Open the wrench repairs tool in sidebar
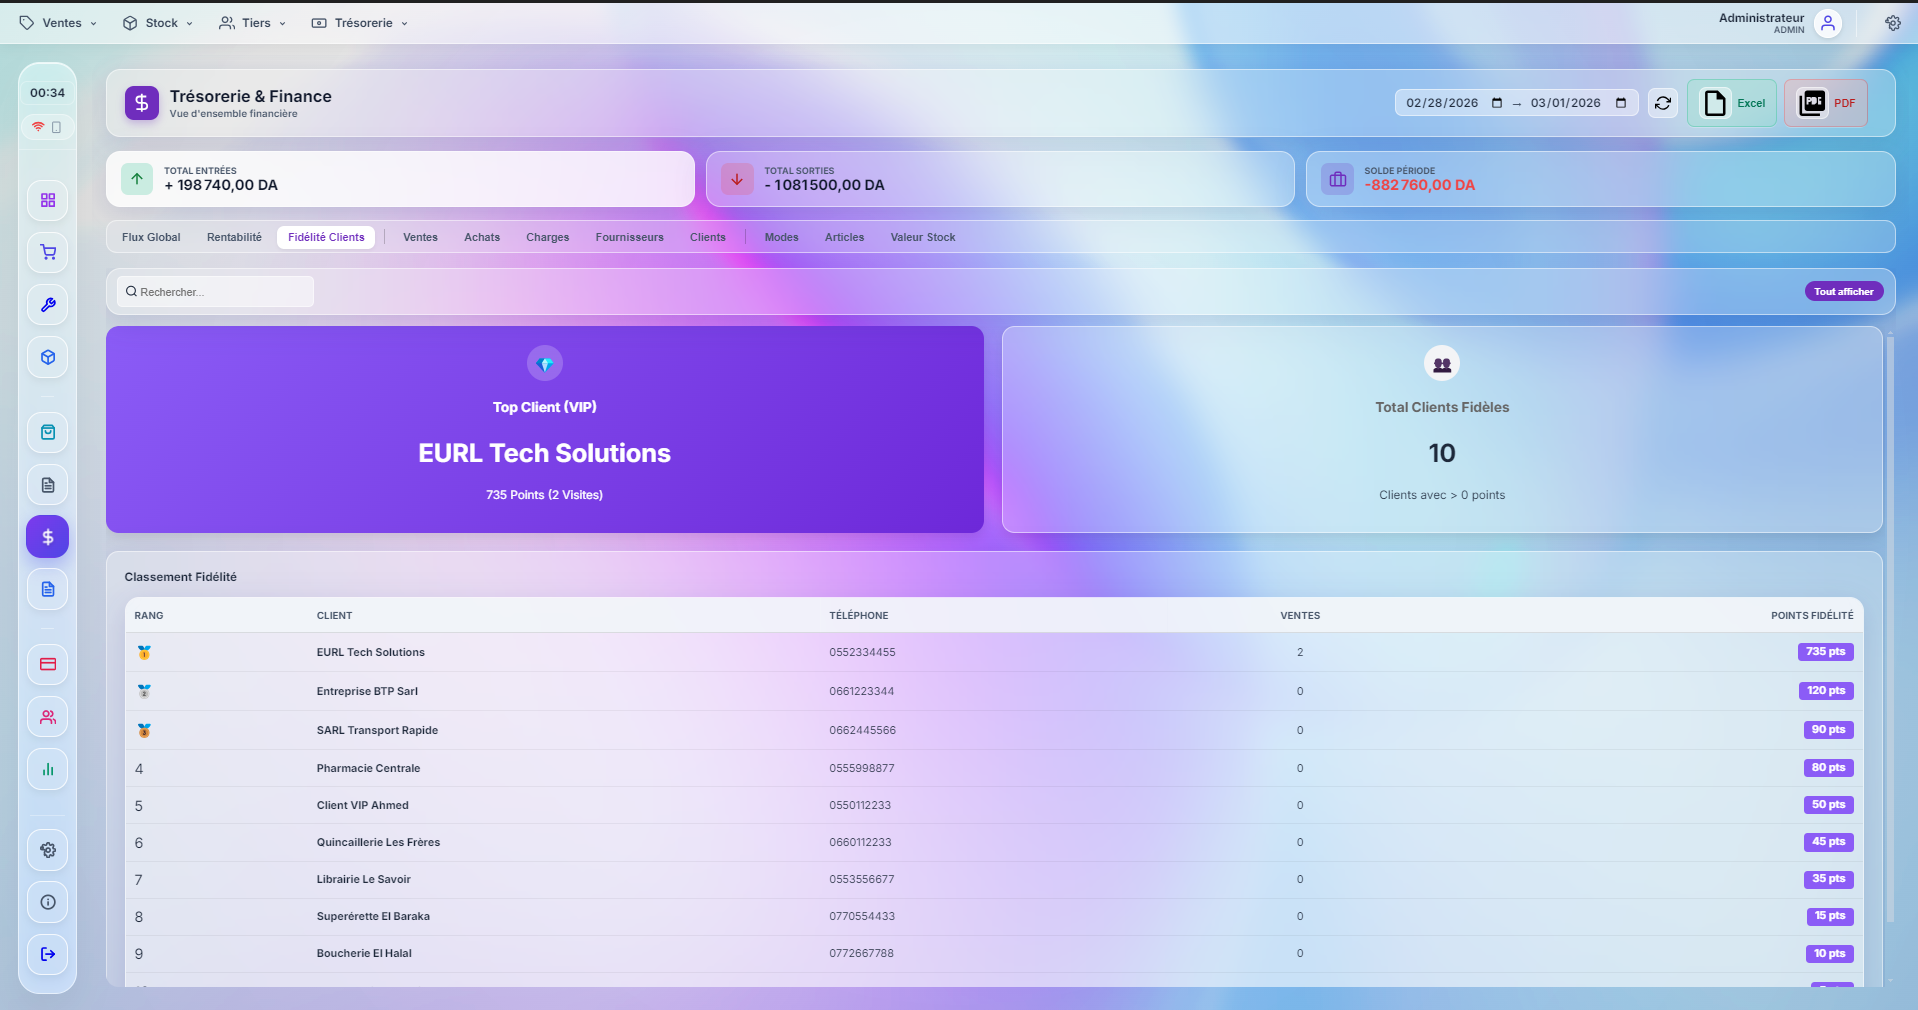This screenshot has width=1918, height=1010. (x=46, y=305)
